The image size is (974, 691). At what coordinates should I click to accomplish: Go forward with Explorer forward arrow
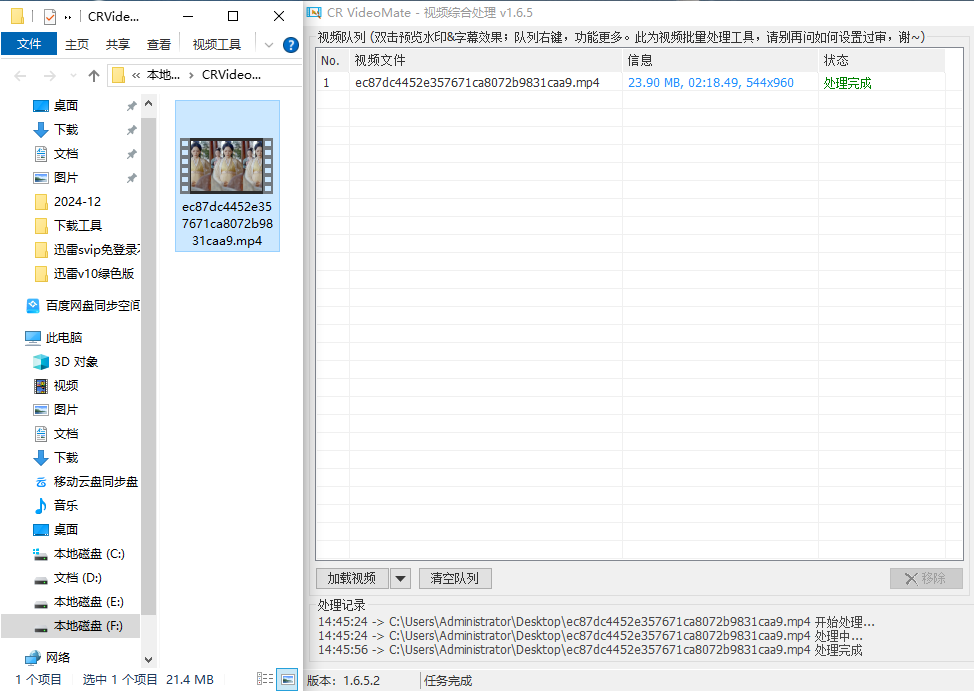pyautogui.click(x=49, y=76)
